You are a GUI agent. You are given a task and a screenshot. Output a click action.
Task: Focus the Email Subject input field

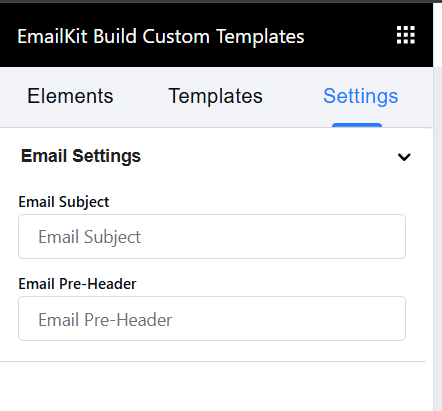(x=212, y=236)
